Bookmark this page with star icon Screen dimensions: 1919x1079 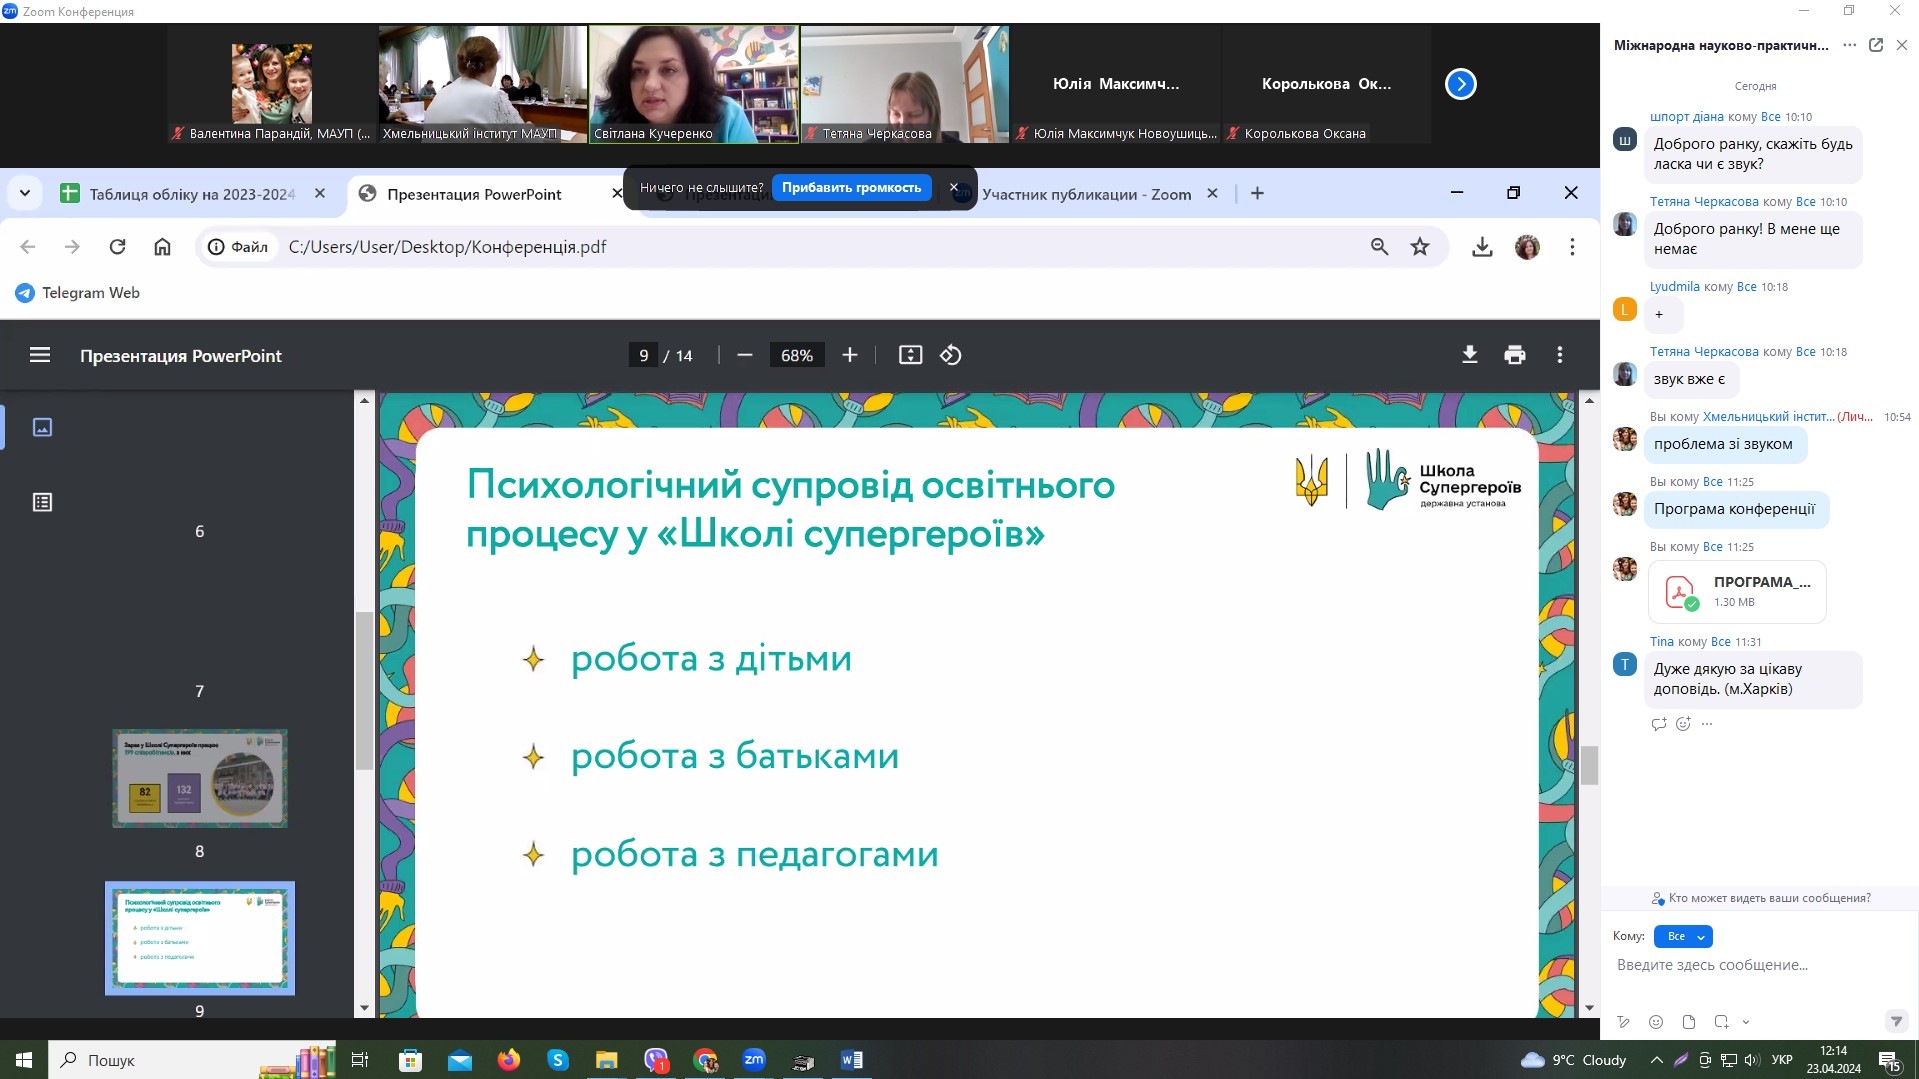click(x=1419, y=247)
